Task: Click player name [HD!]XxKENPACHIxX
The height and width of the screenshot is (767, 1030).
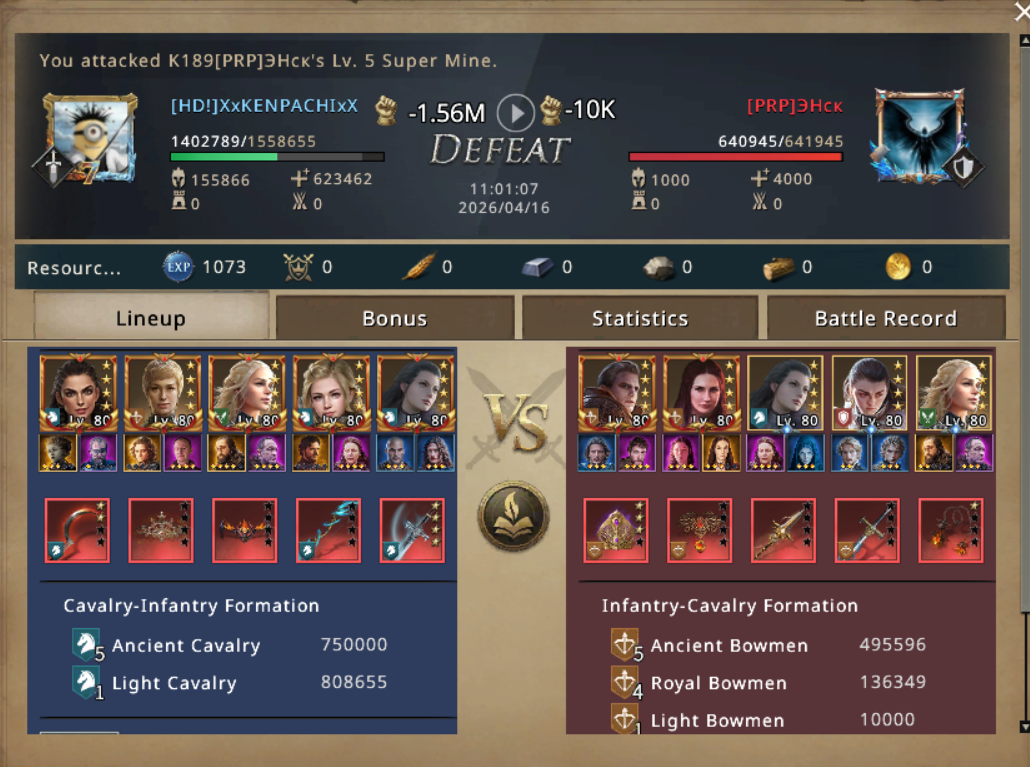Action: 264,106
